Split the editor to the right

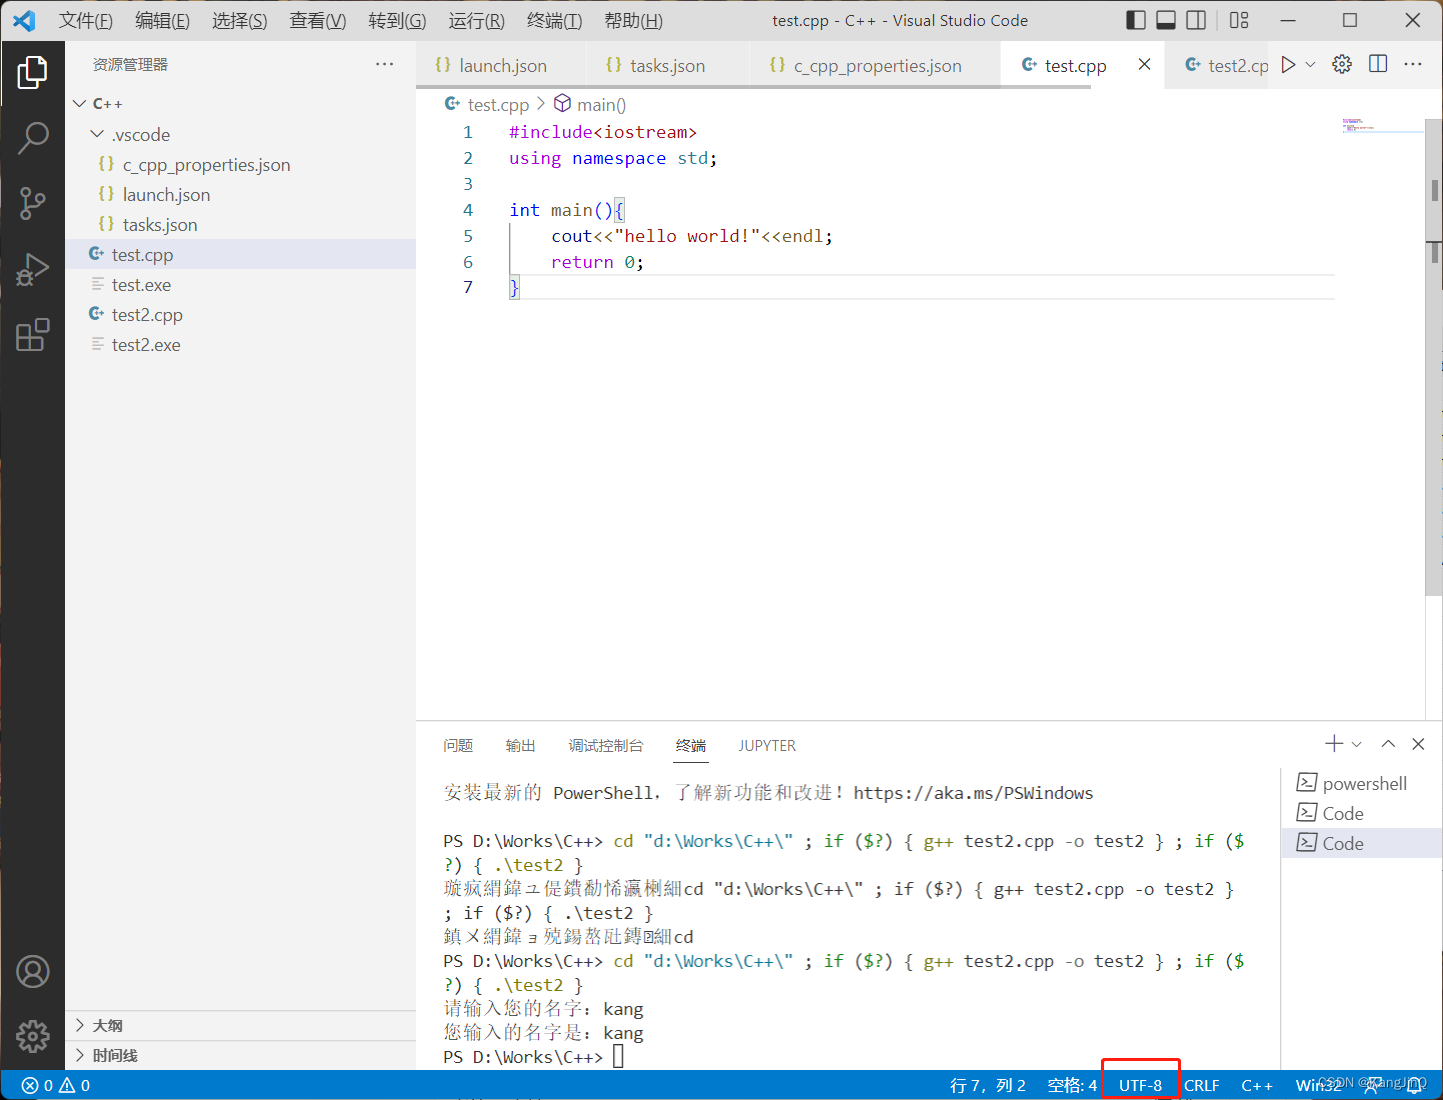click(x=1378, y=64)
